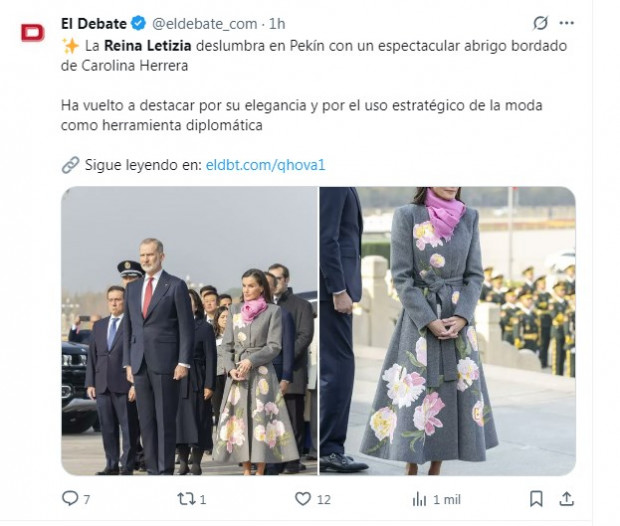Click the El Debate profile avatar
620x526 pixels.
pyautogui.click(x=32, y=33)
